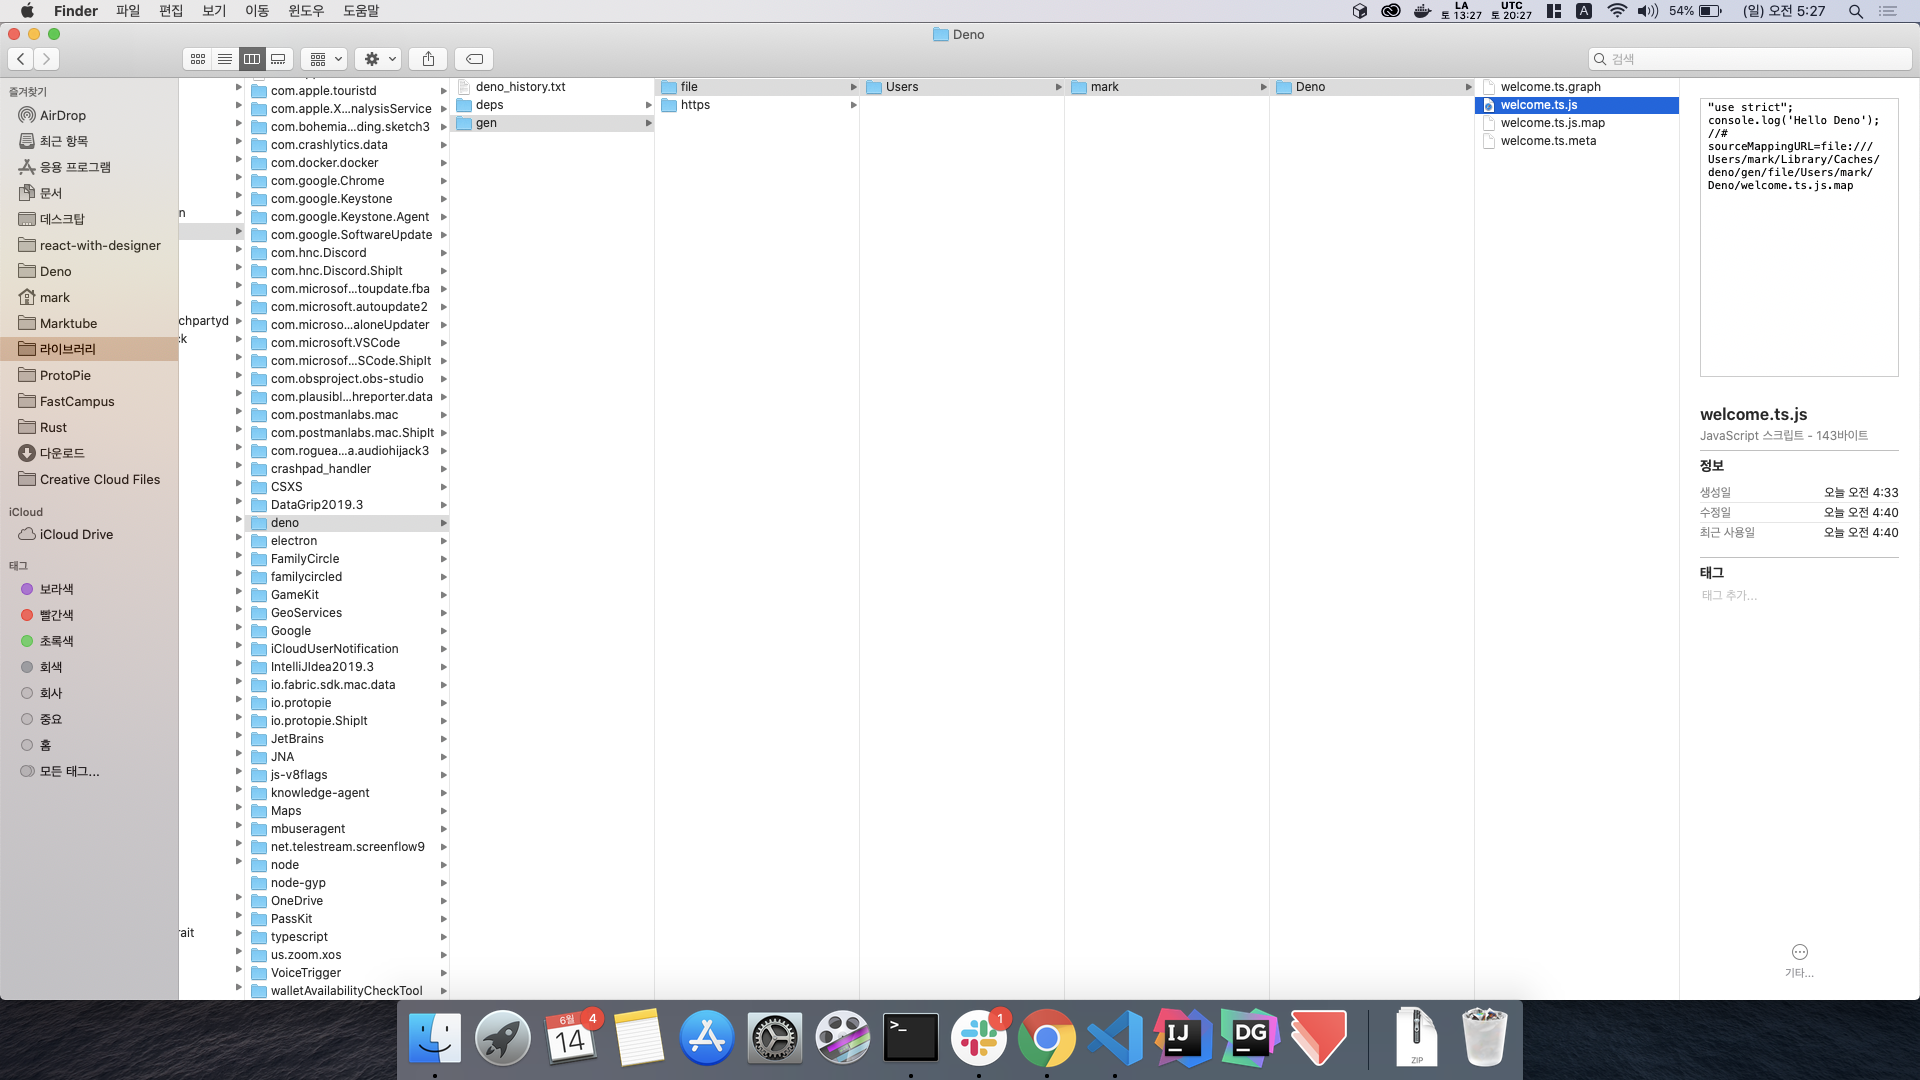The height and width of the screenshot is (1080, 1920).
Task: Expand the https folder
Action: (x=695, y=105)
